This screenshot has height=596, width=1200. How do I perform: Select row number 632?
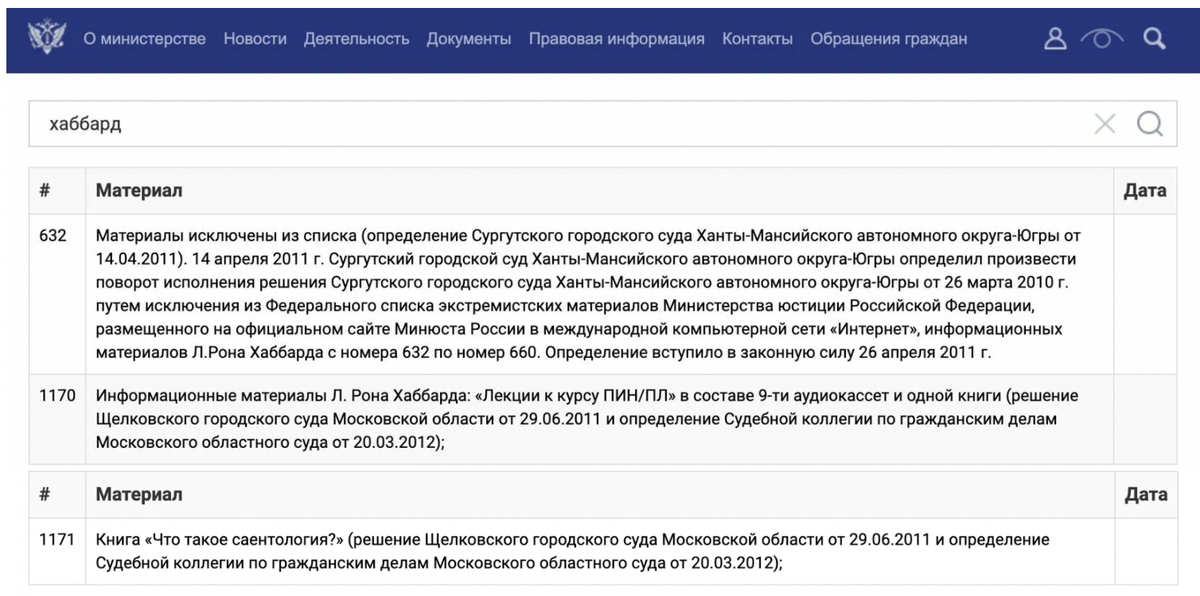pyautogui.click(x=53, y=236)
